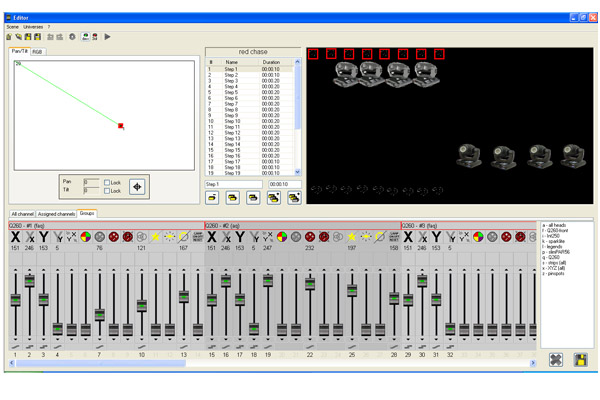
Task: Select 'a - all heads' group in list
Action: [557, 225]
